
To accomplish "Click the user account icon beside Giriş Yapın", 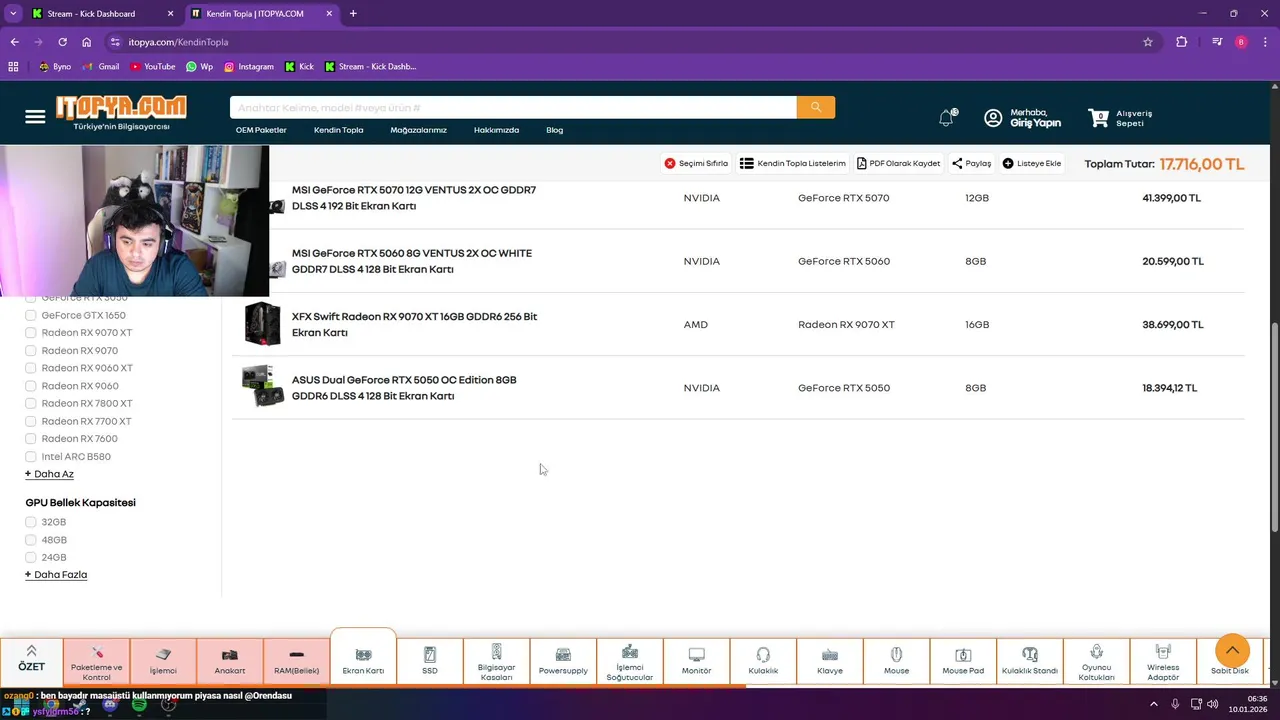I will click(x=993, y=118).
